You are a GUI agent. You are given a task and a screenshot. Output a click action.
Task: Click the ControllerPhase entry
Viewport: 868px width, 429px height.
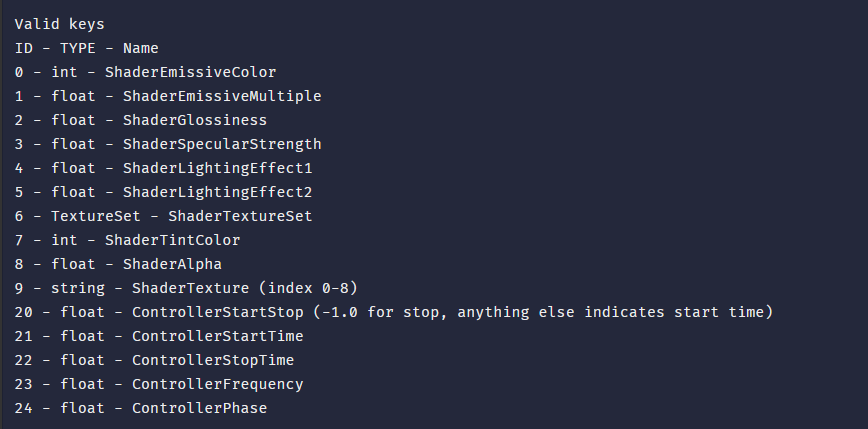point(199,408)
